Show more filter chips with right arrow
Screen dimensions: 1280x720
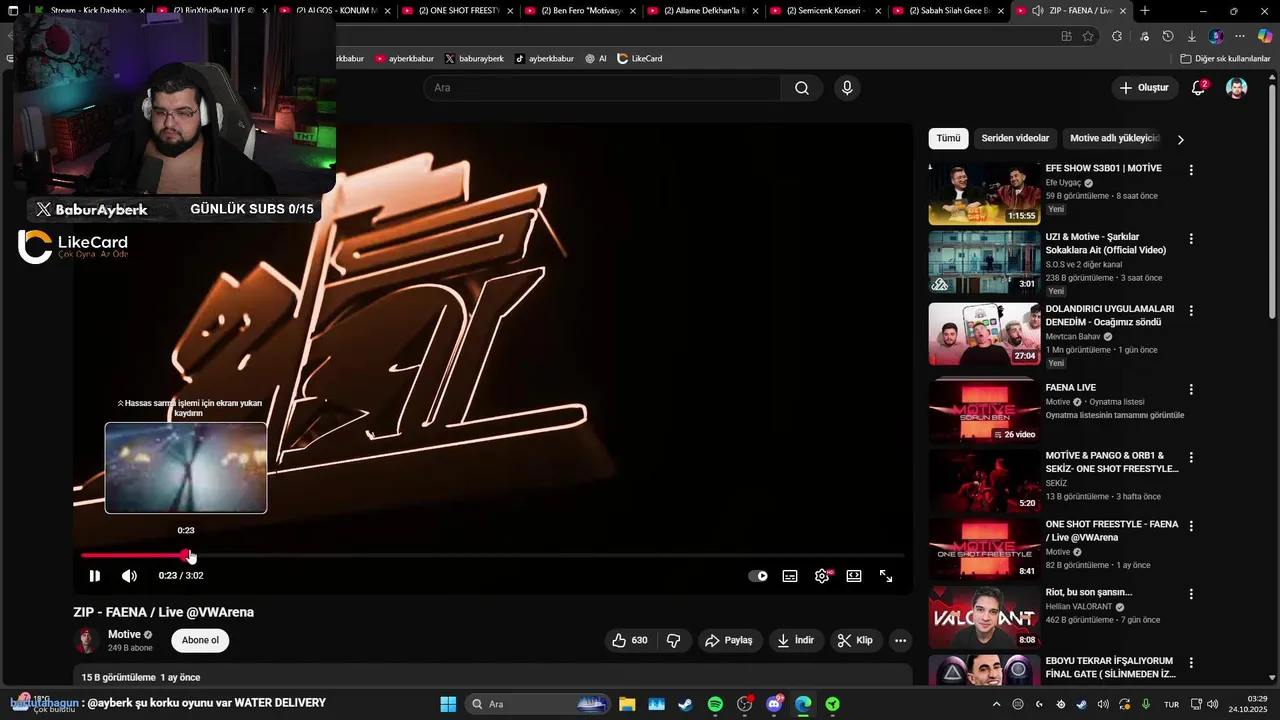1180,139
